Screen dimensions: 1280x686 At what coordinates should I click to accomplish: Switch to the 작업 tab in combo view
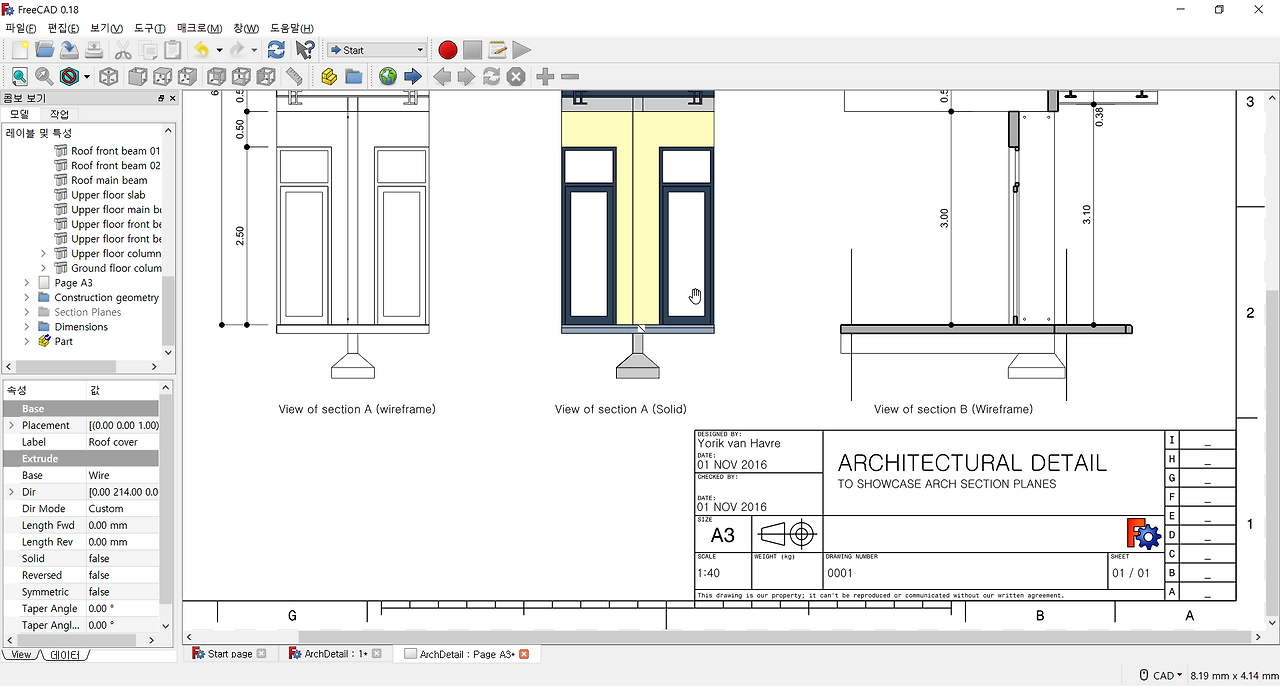pyautogui.click(x=58, y=113)
